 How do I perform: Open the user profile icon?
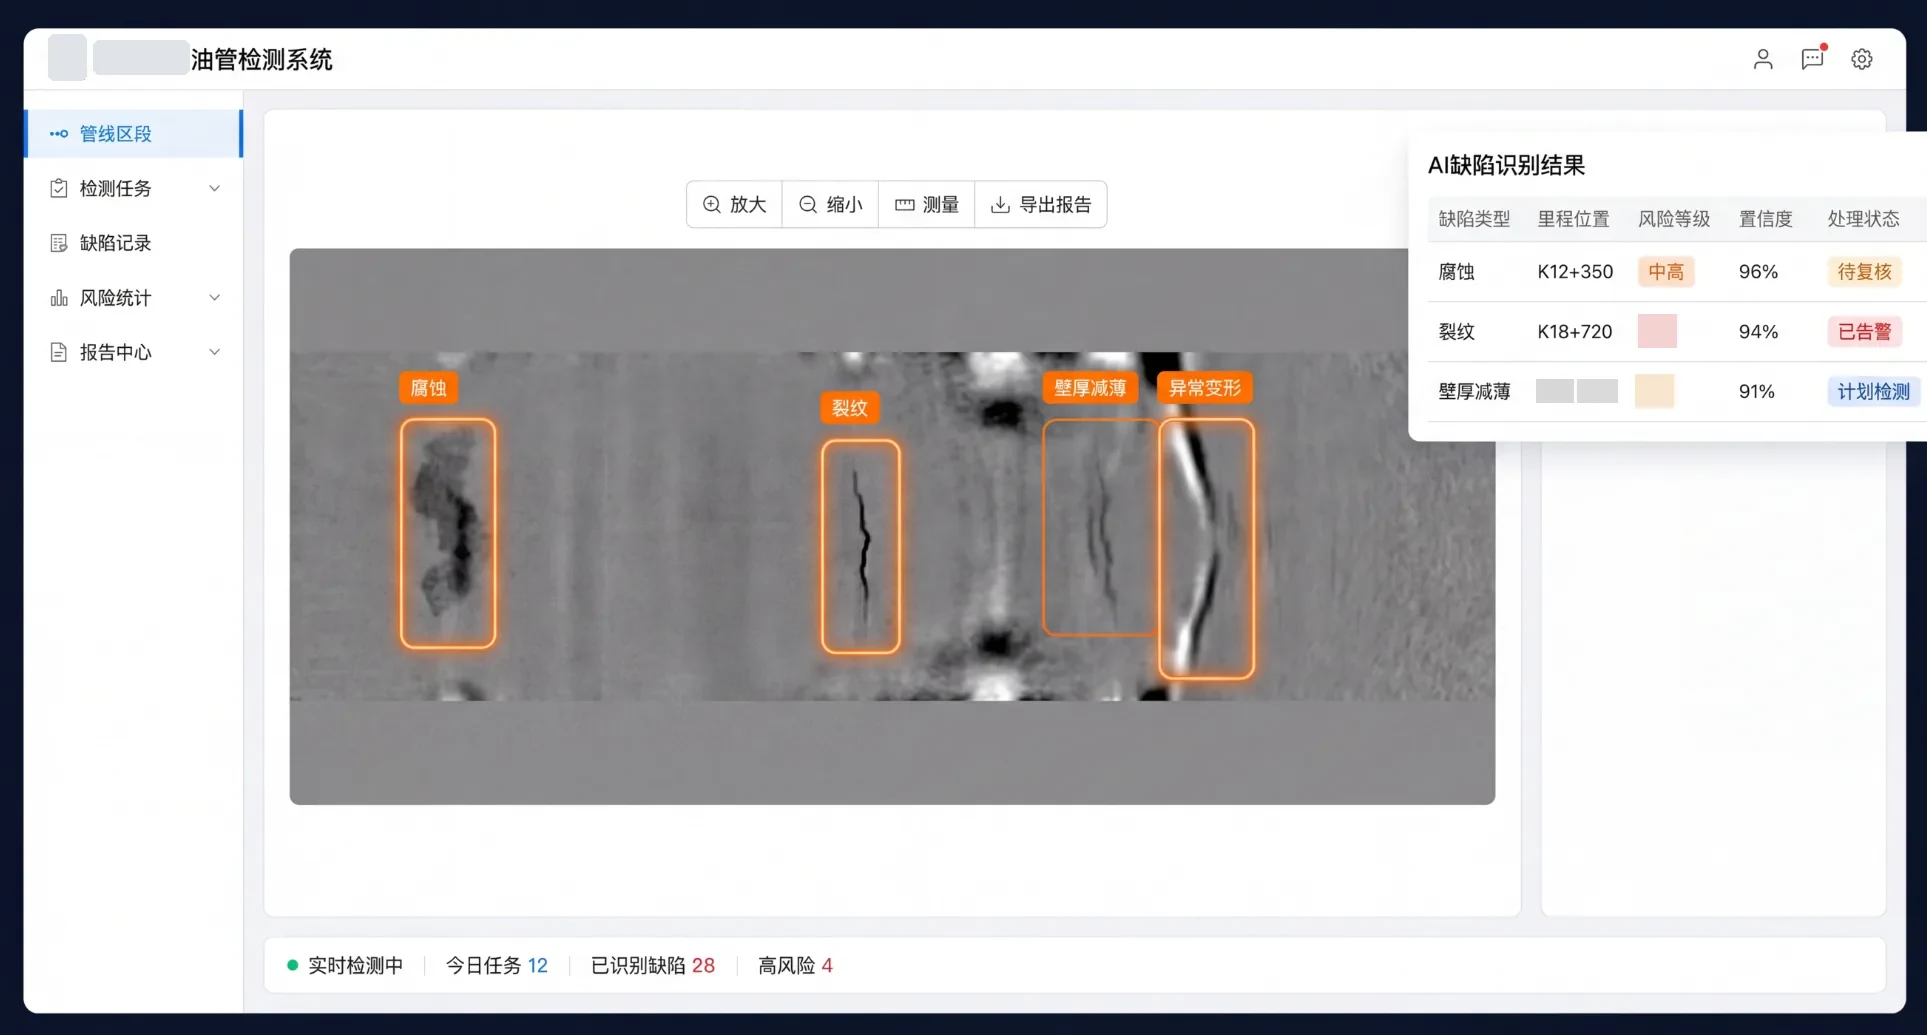pos(1763,59)
